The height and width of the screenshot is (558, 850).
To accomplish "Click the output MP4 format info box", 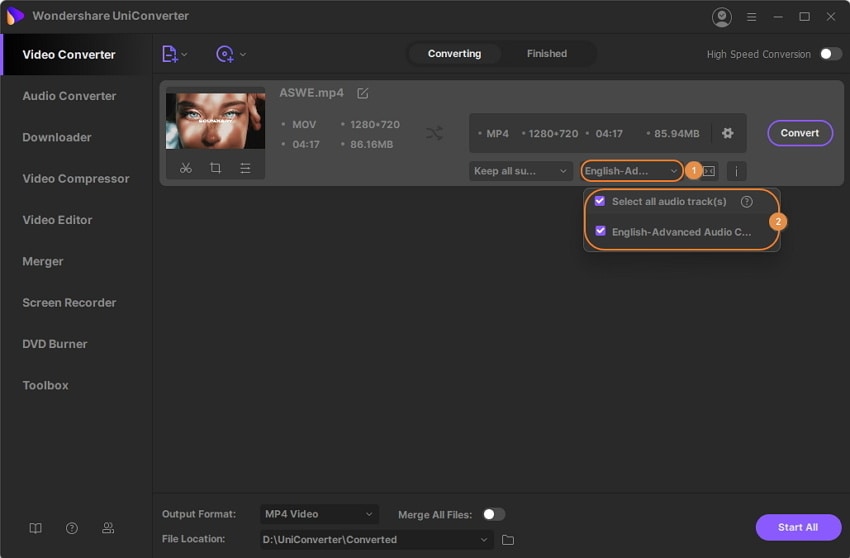I will [607, 133].
